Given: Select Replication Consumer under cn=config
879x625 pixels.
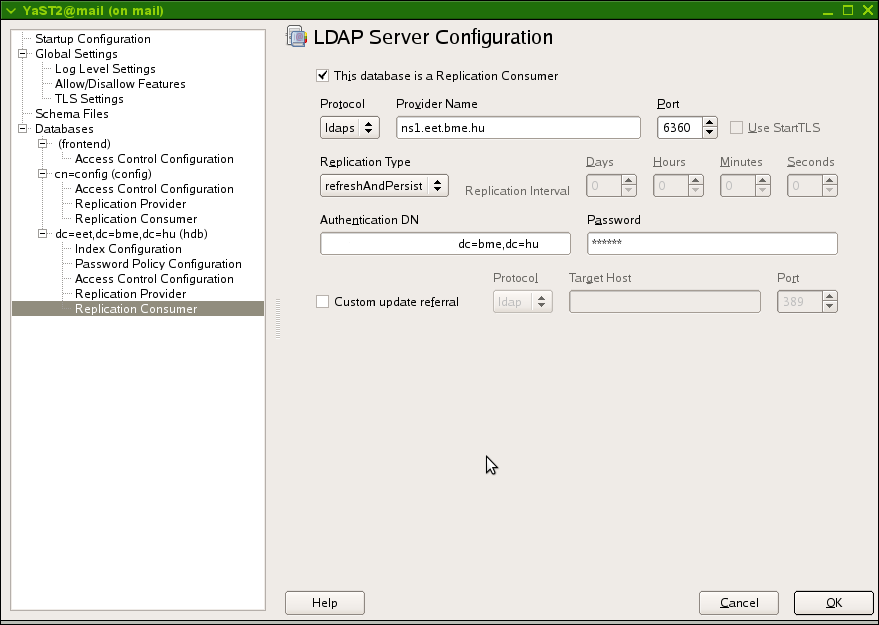Looking at the screenshot, I should point(136,219).
